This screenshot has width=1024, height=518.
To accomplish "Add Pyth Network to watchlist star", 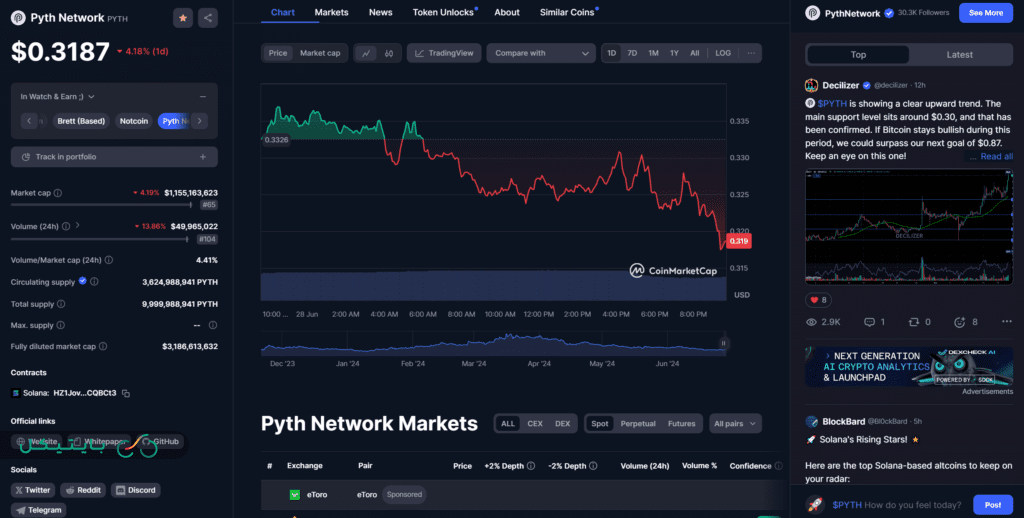I will click(183, 18).
